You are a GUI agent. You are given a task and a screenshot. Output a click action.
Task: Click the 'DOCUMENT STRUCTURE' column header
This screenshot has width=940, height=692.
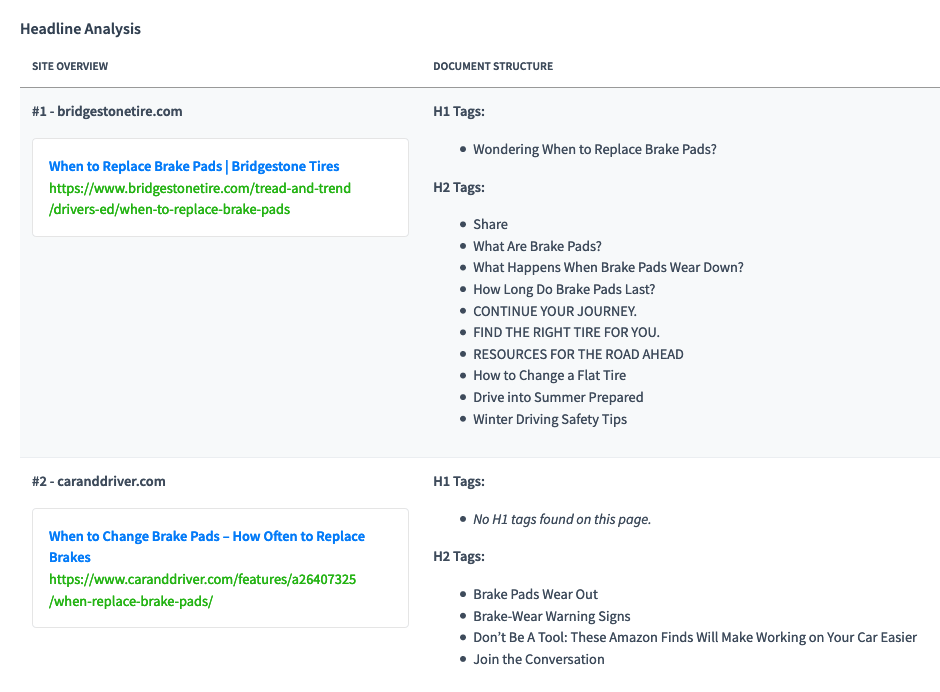[493, 66]
